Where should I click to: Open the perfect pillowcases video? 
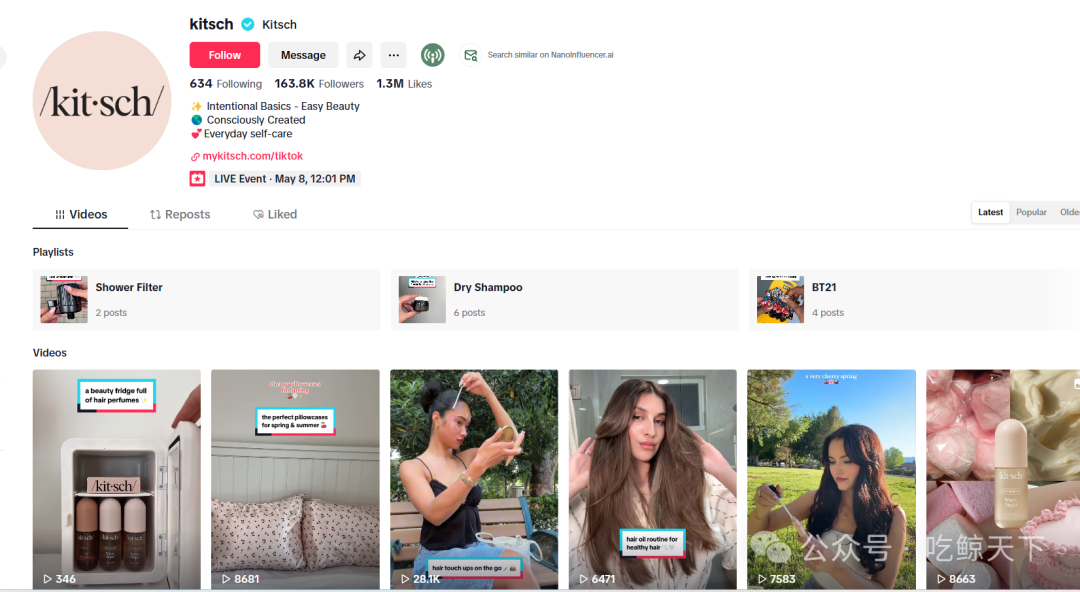coord(295,479)
